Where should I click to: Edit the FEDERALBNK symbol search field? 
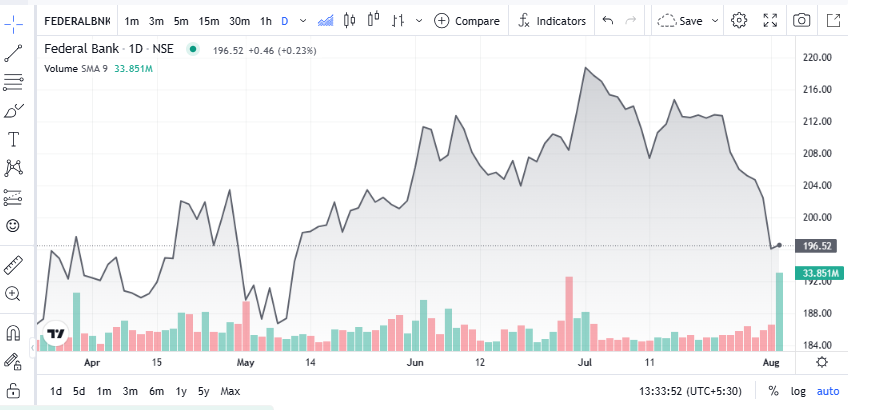77,21
